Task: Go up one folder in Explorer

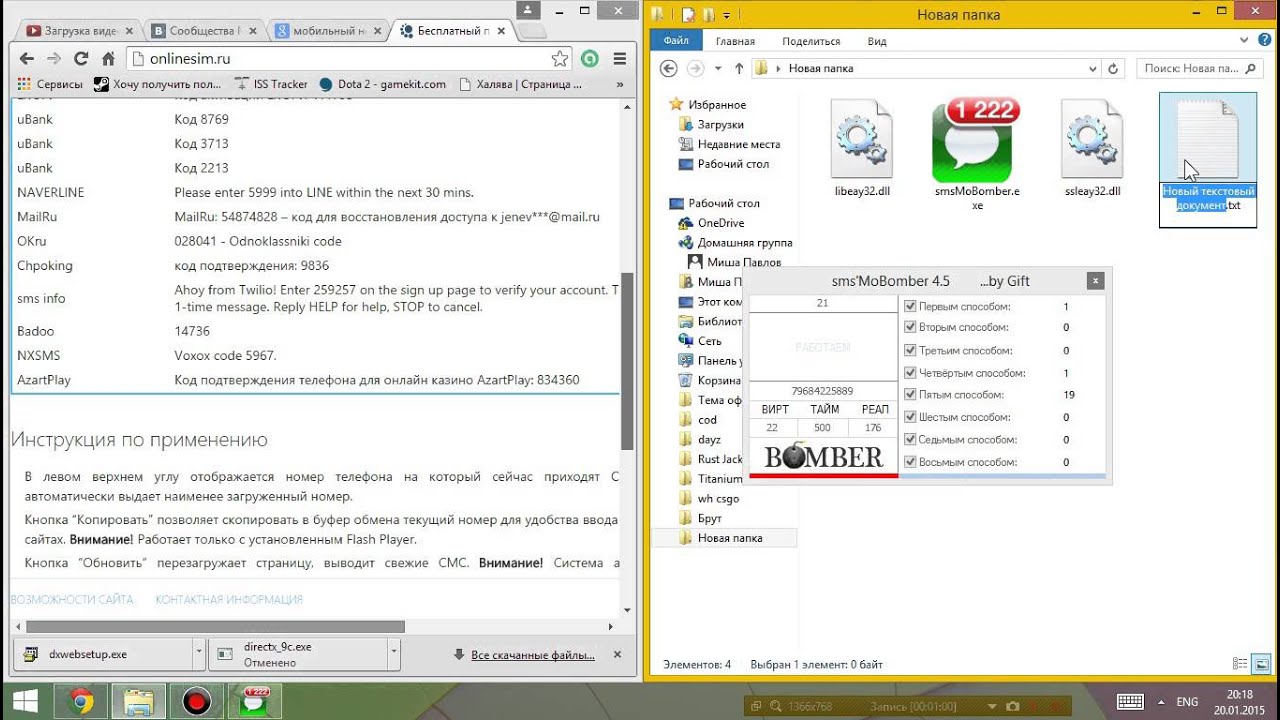Action: pyautogui.click(x=739, y=69)
